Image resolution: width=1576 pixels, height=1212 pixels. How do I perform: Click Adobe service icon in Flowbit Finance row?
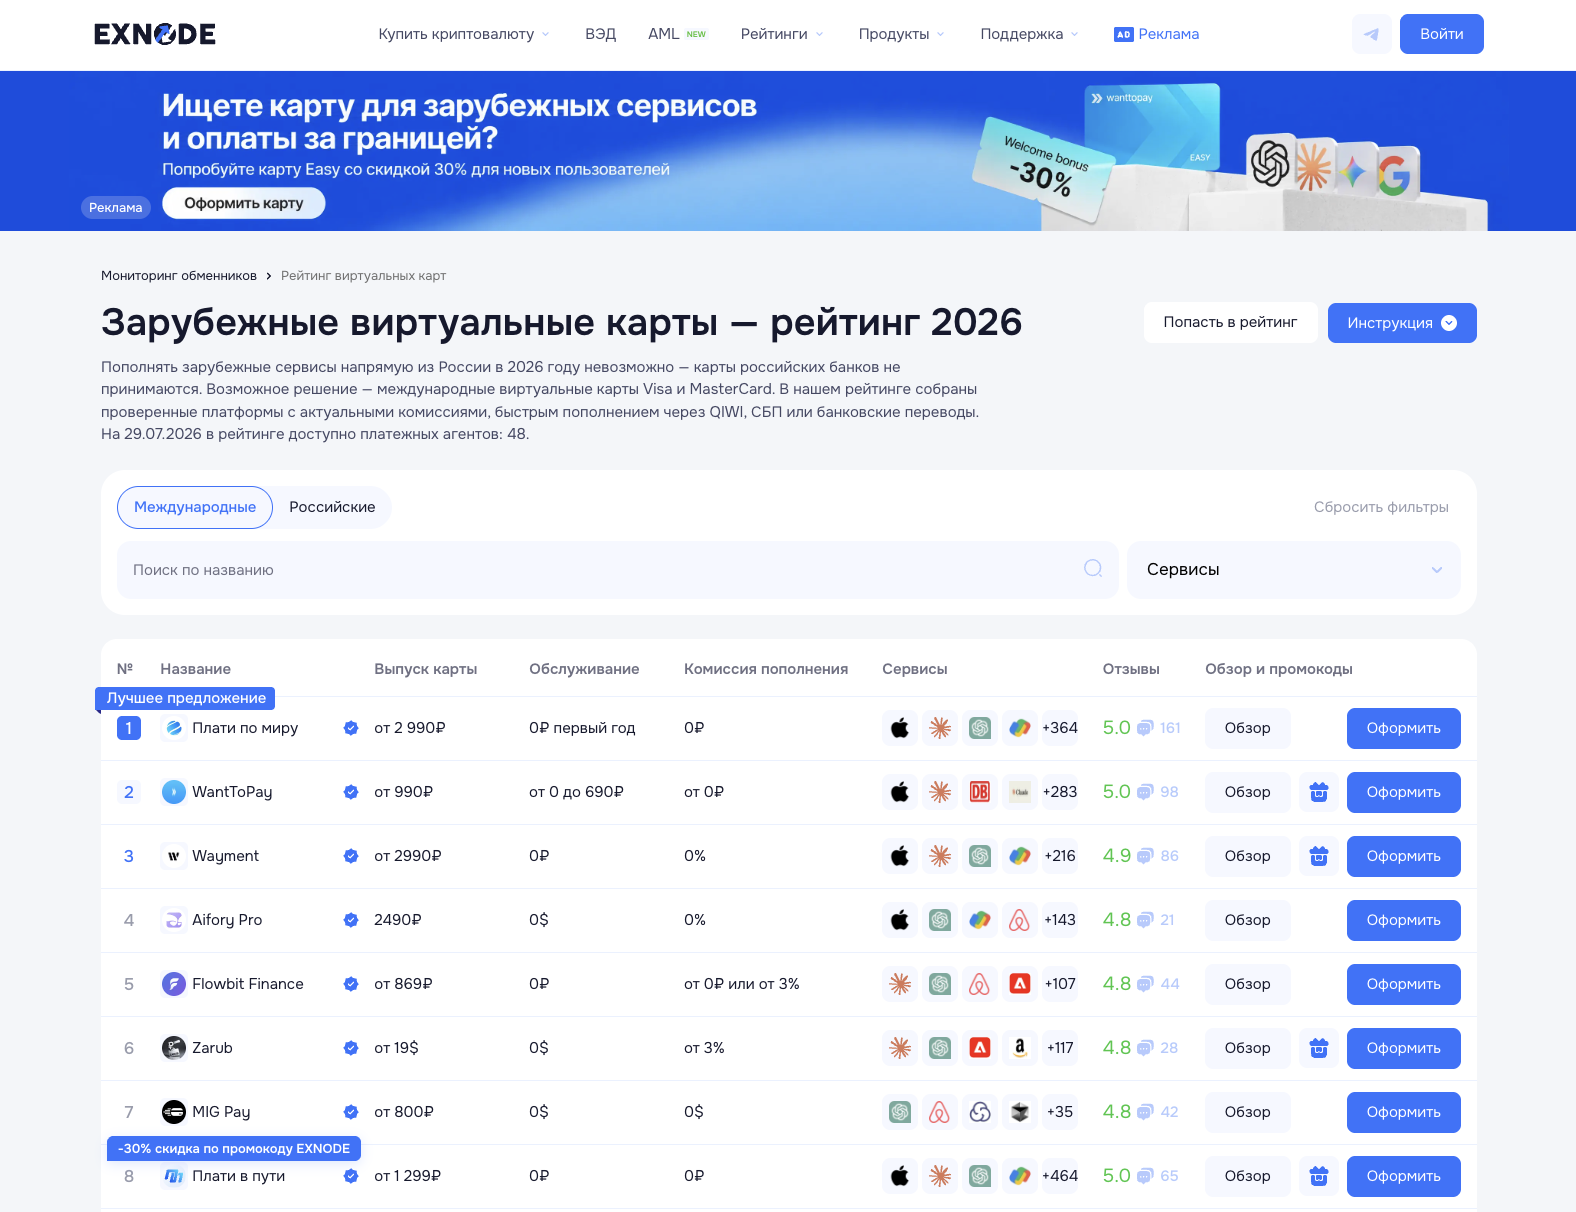pyautogui.click(x=1019, y=984)
